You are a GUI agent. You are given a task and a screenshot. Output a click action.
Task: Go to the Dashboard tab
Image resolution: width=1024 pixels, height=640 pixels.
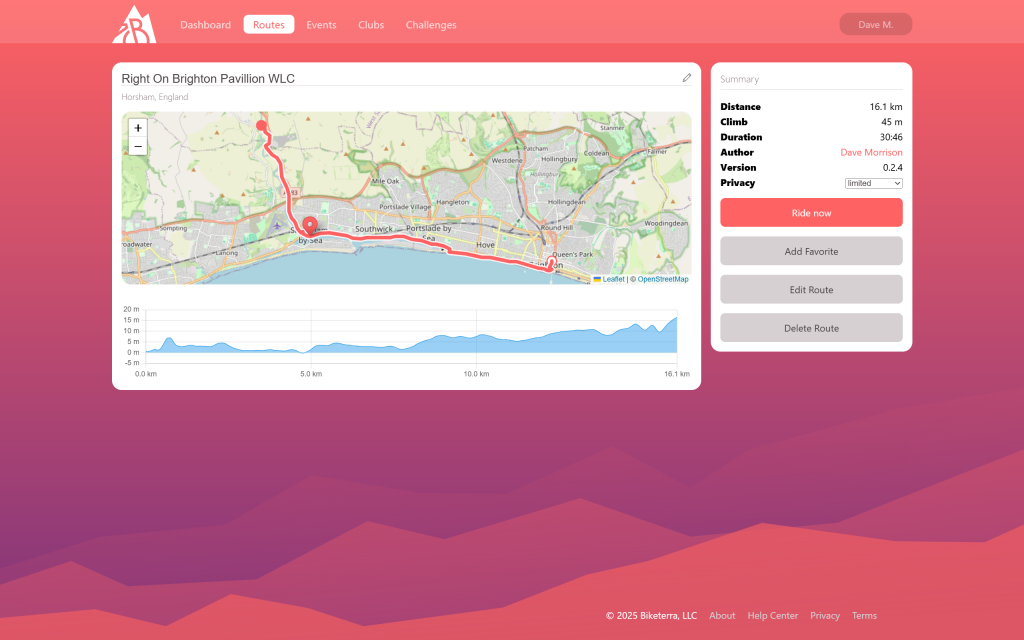205,25
